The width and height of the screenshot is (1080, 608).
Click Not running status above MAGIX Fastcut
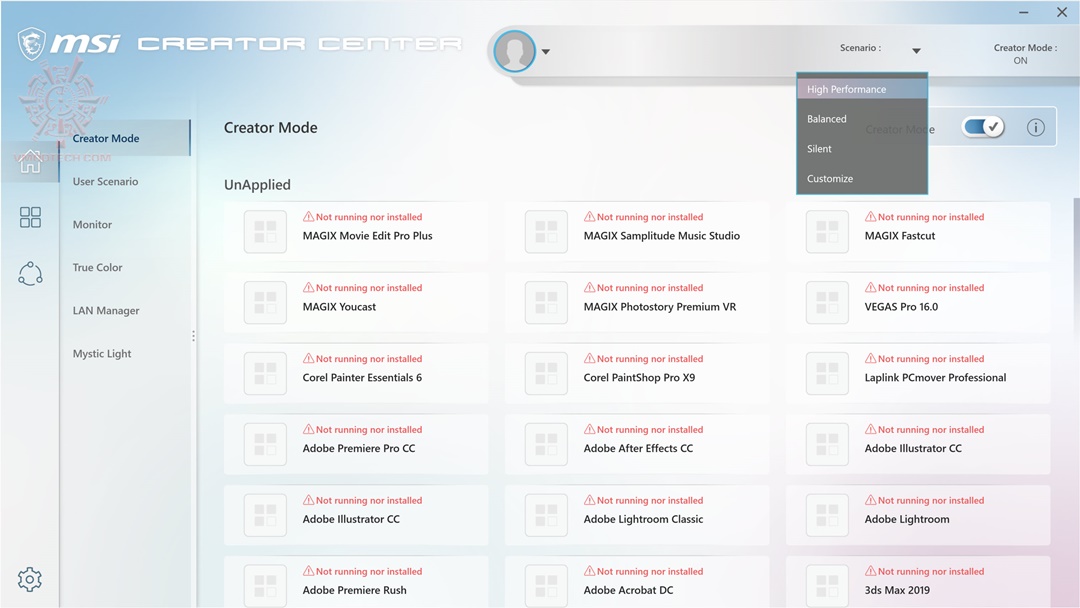click(x=931, y=217)
